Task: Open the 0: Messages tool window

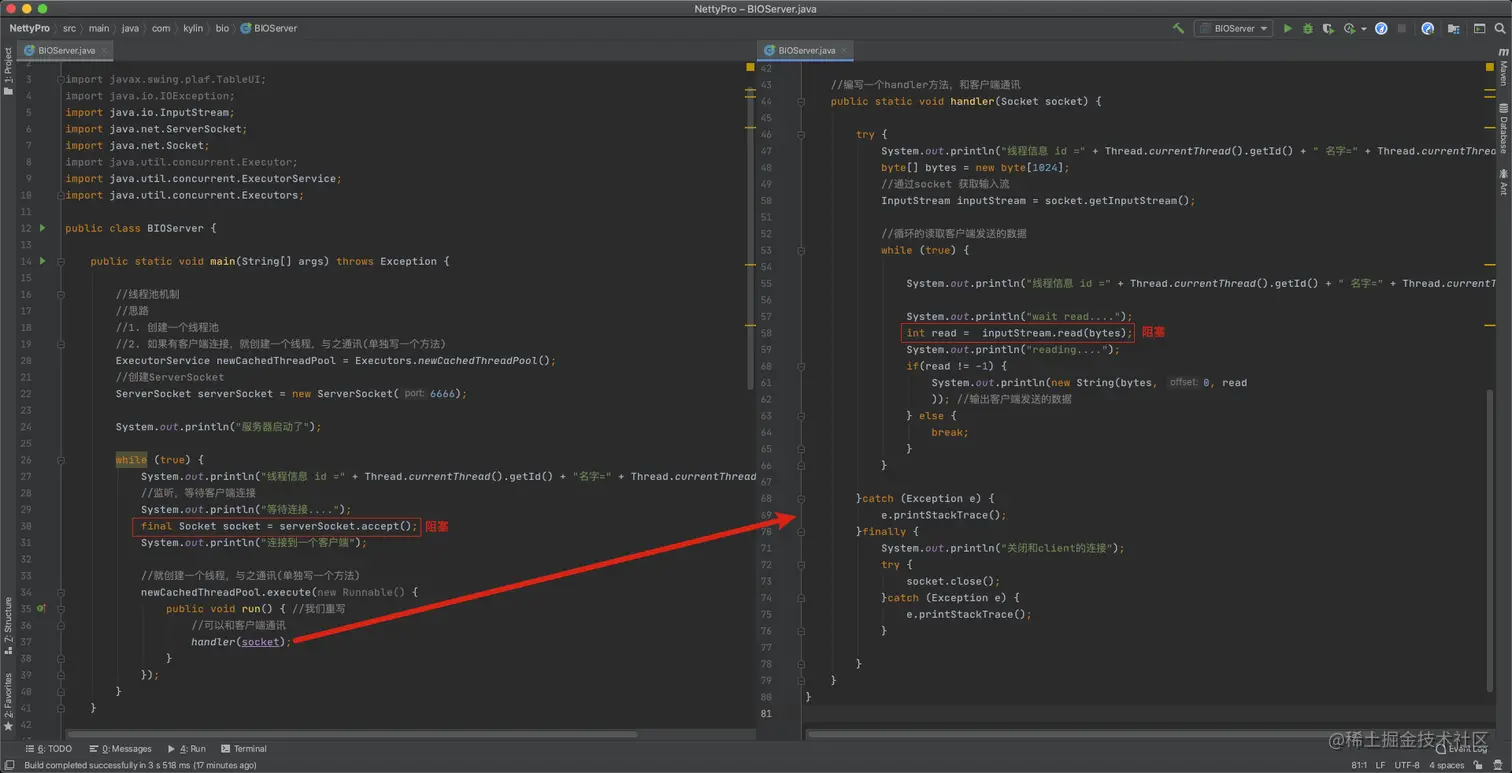Action: (x=121, y=748)
